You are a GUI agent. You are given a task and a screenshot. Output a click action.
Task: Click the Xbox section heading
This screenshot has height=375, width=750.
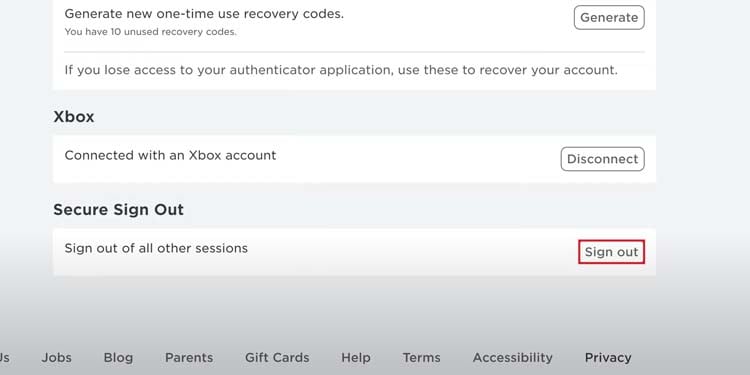74,117
